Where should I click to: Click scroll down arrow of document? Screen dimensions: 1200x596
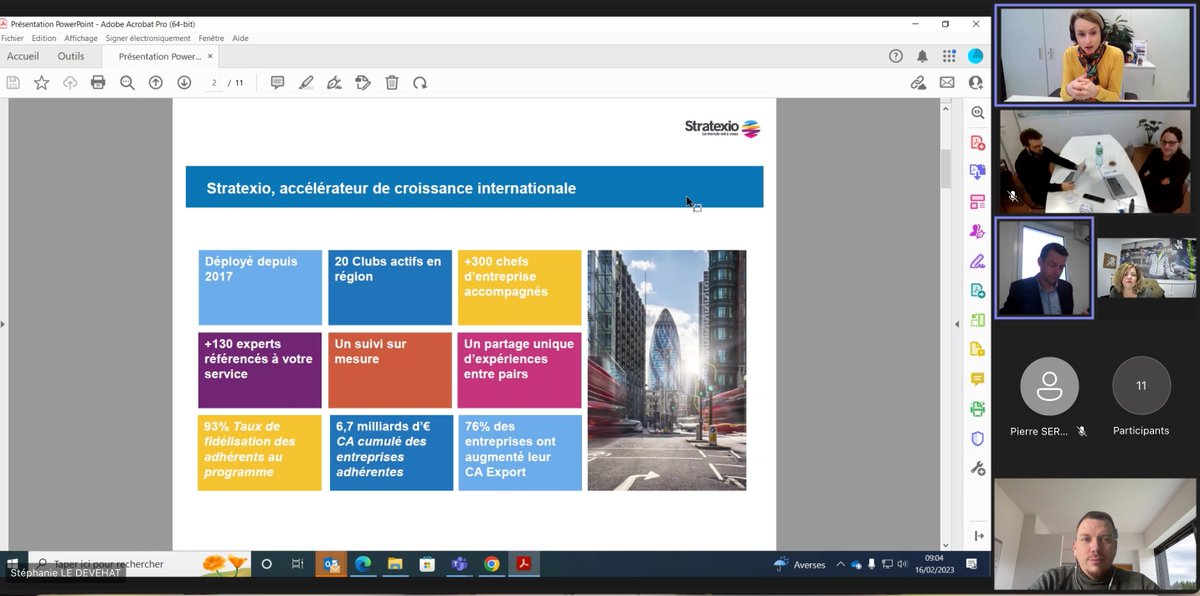[x=945, y=545]
